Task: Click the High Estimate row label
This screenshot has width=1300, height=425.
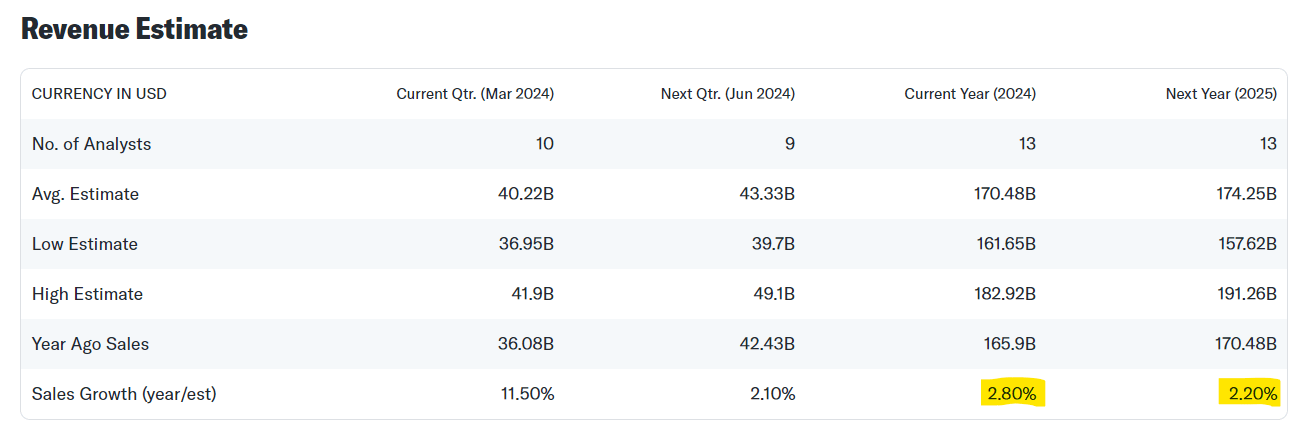Action: 87,294
